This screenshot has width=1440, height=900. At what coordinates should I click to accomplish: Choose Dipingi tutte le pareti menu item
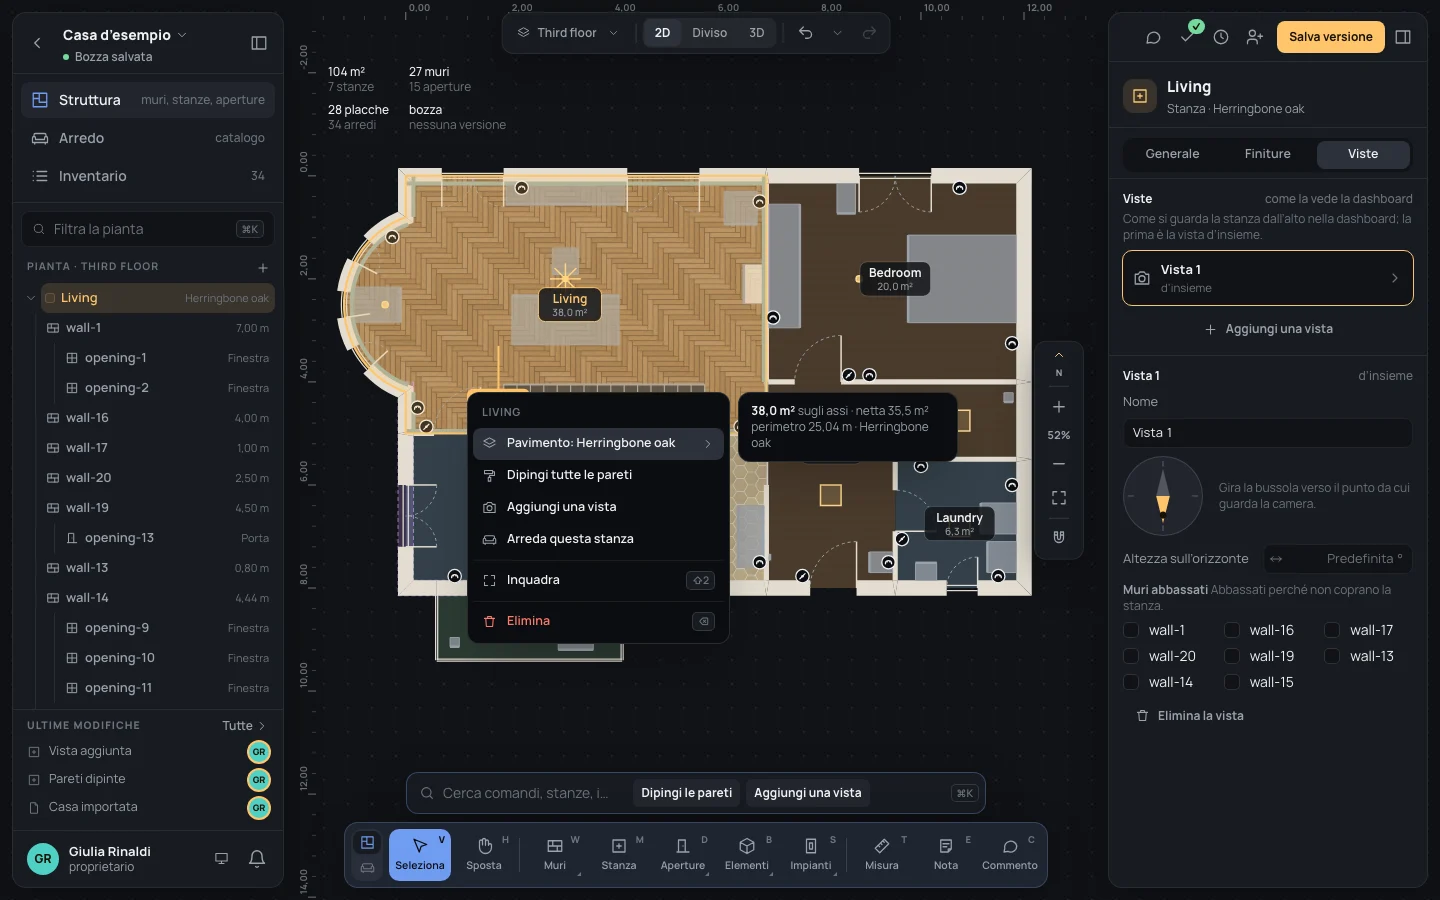(x=599, y=475)
